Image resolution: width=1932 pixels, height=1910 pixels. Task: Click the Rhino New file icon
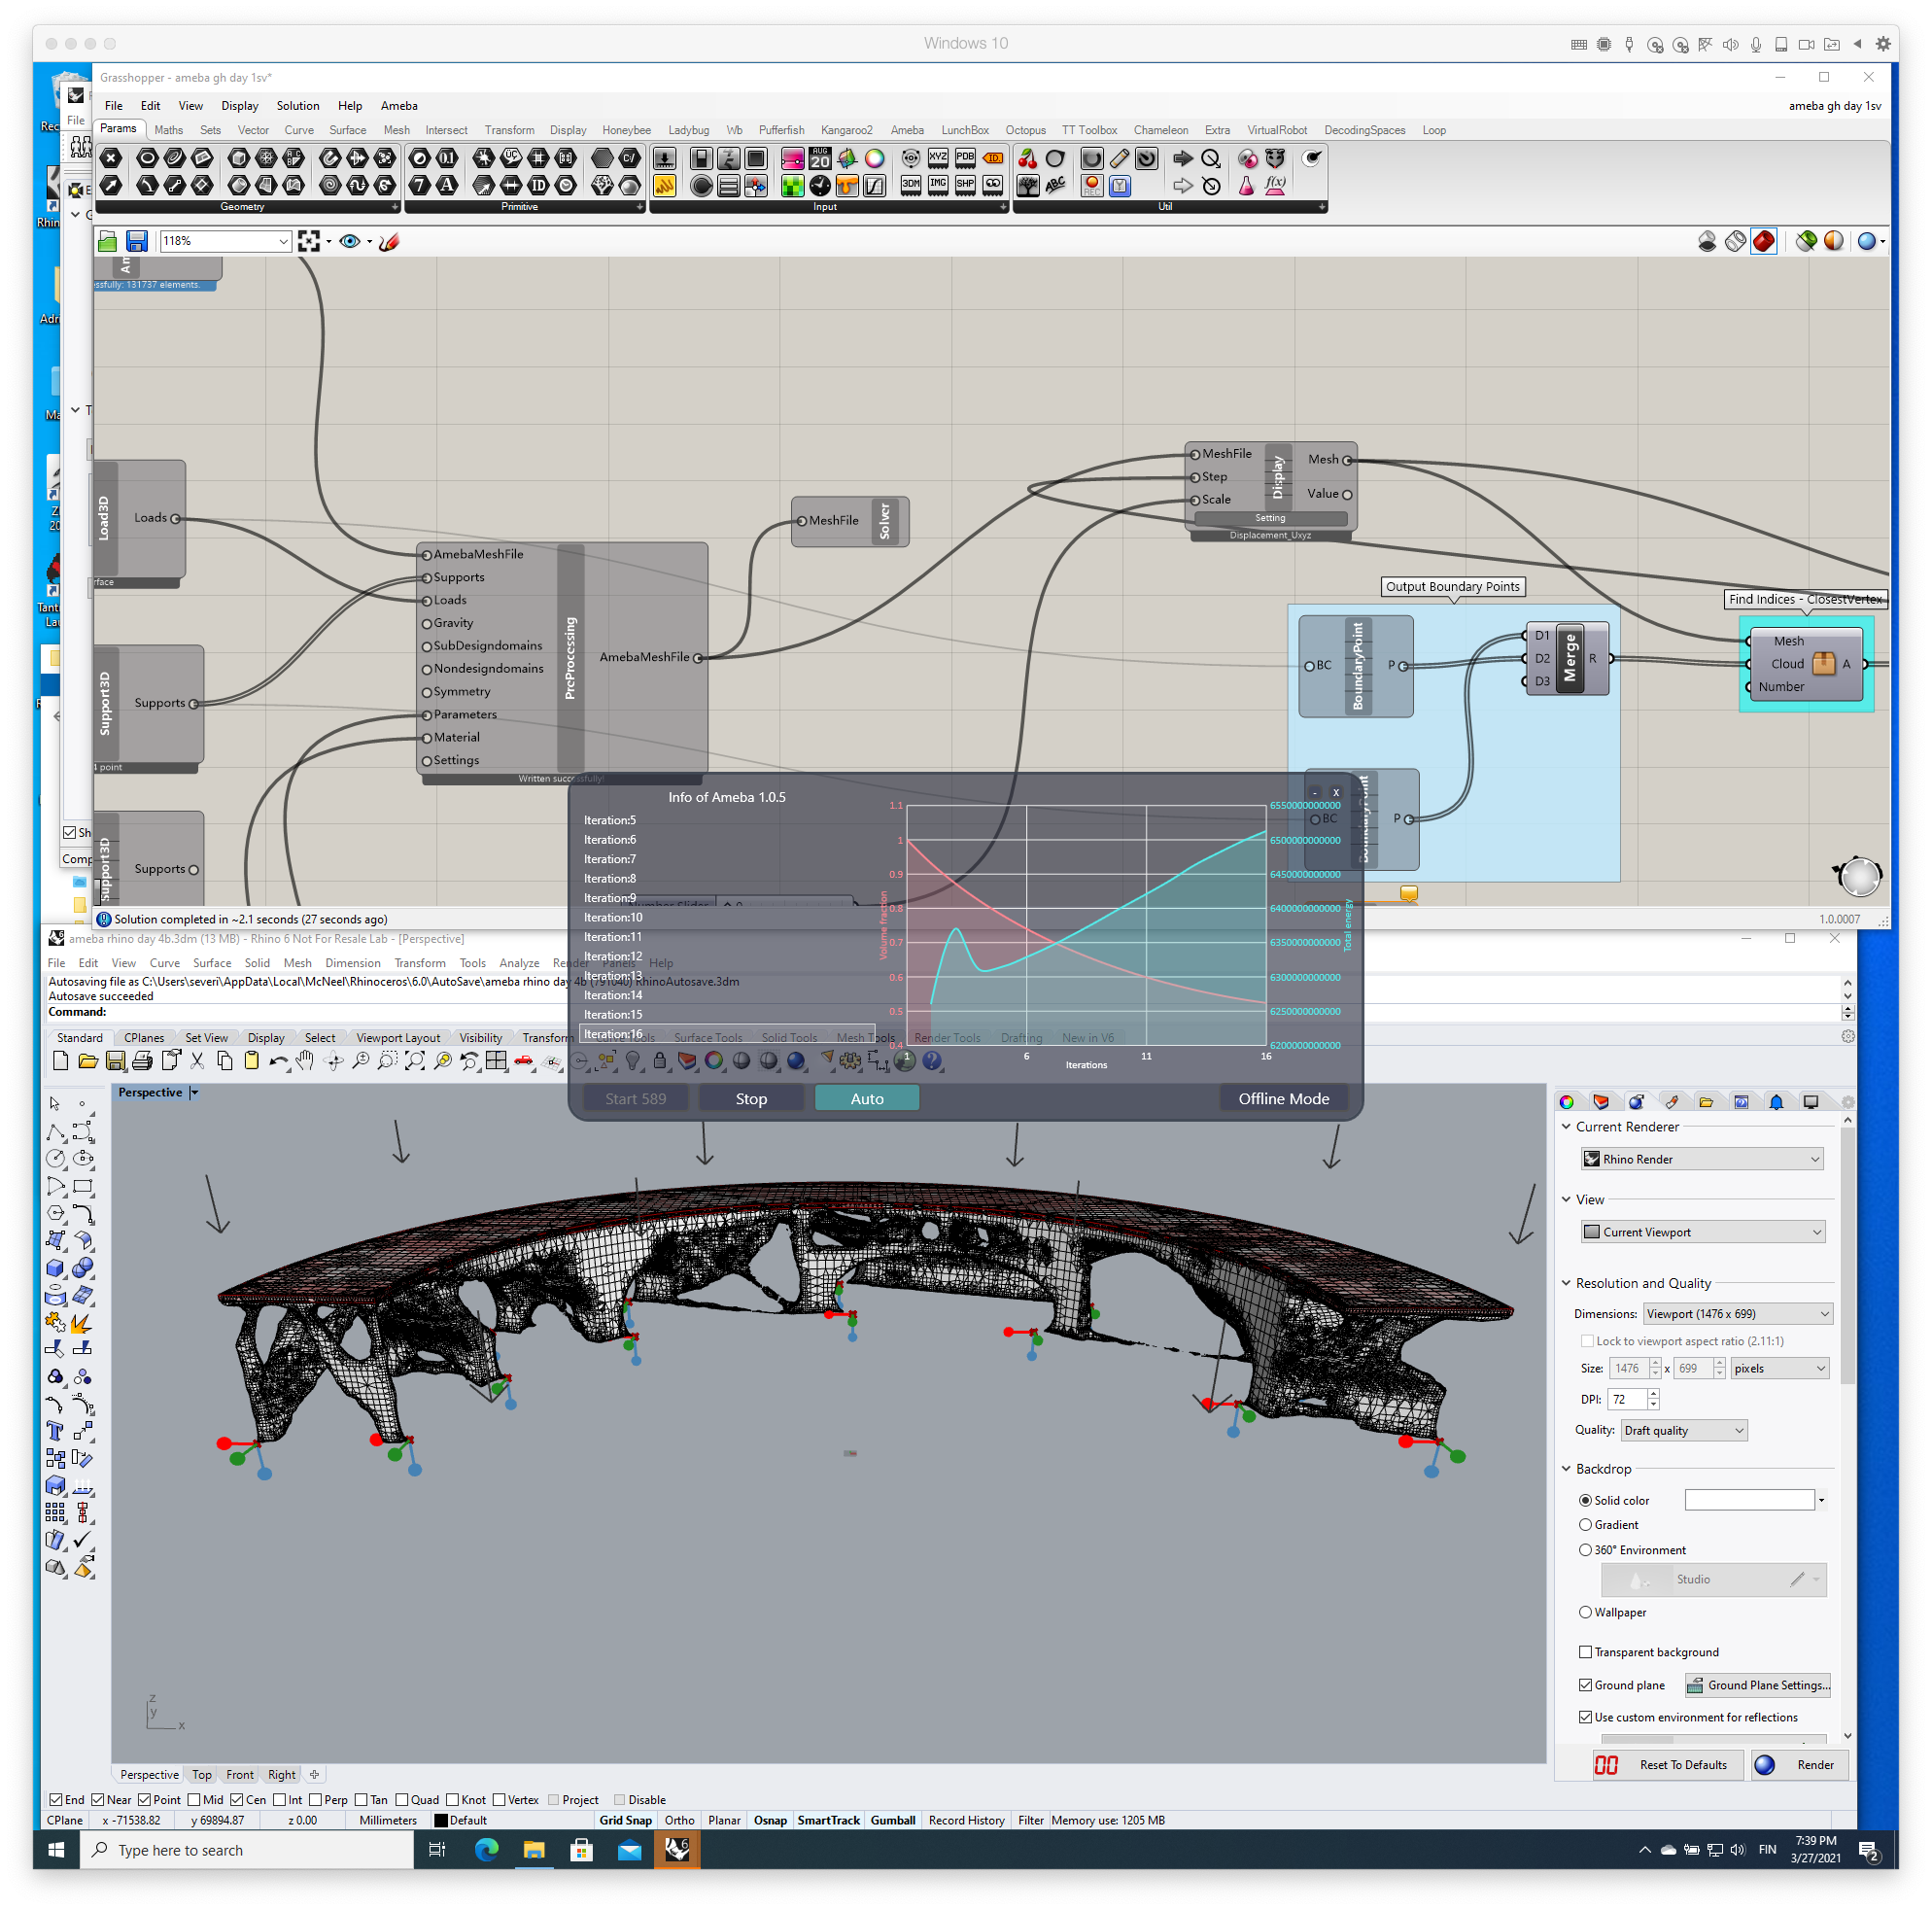(x=60, y=1061)
